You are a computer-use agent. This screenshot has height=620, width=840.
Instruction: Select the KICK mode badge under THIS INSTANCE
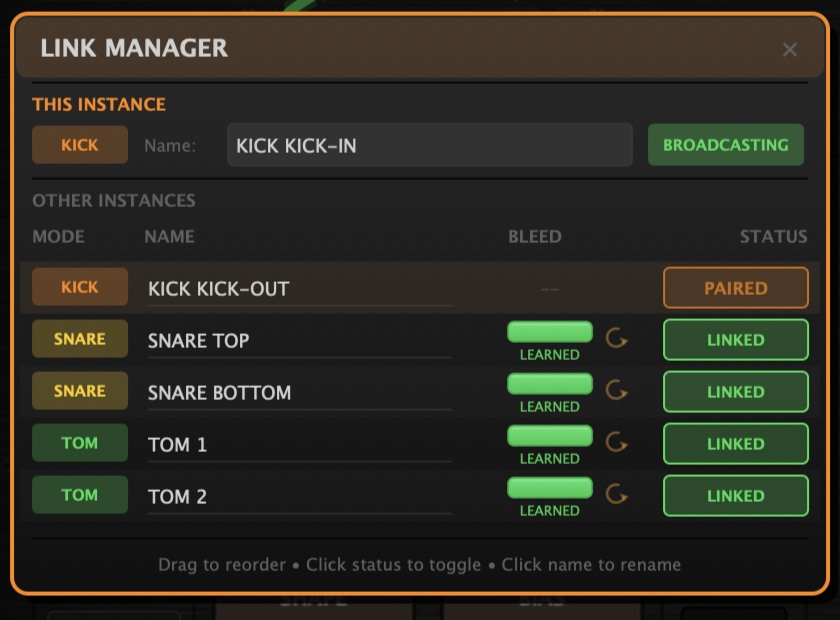click(x=79, y=144)
